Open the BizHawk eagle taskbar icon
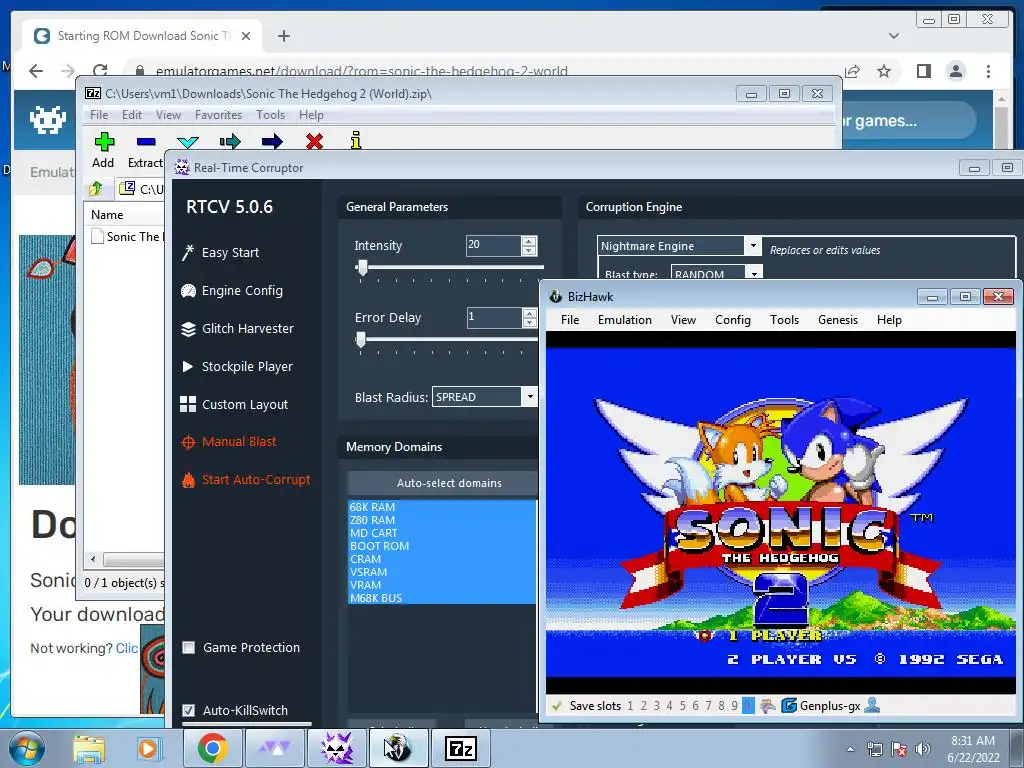 point(398,748)
